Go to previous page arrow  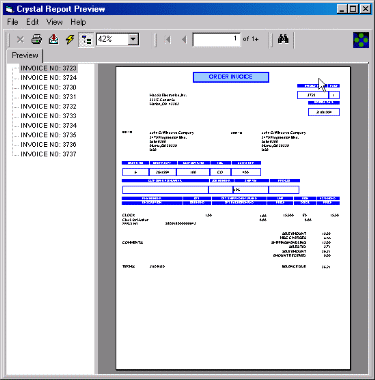click(184, 40)
